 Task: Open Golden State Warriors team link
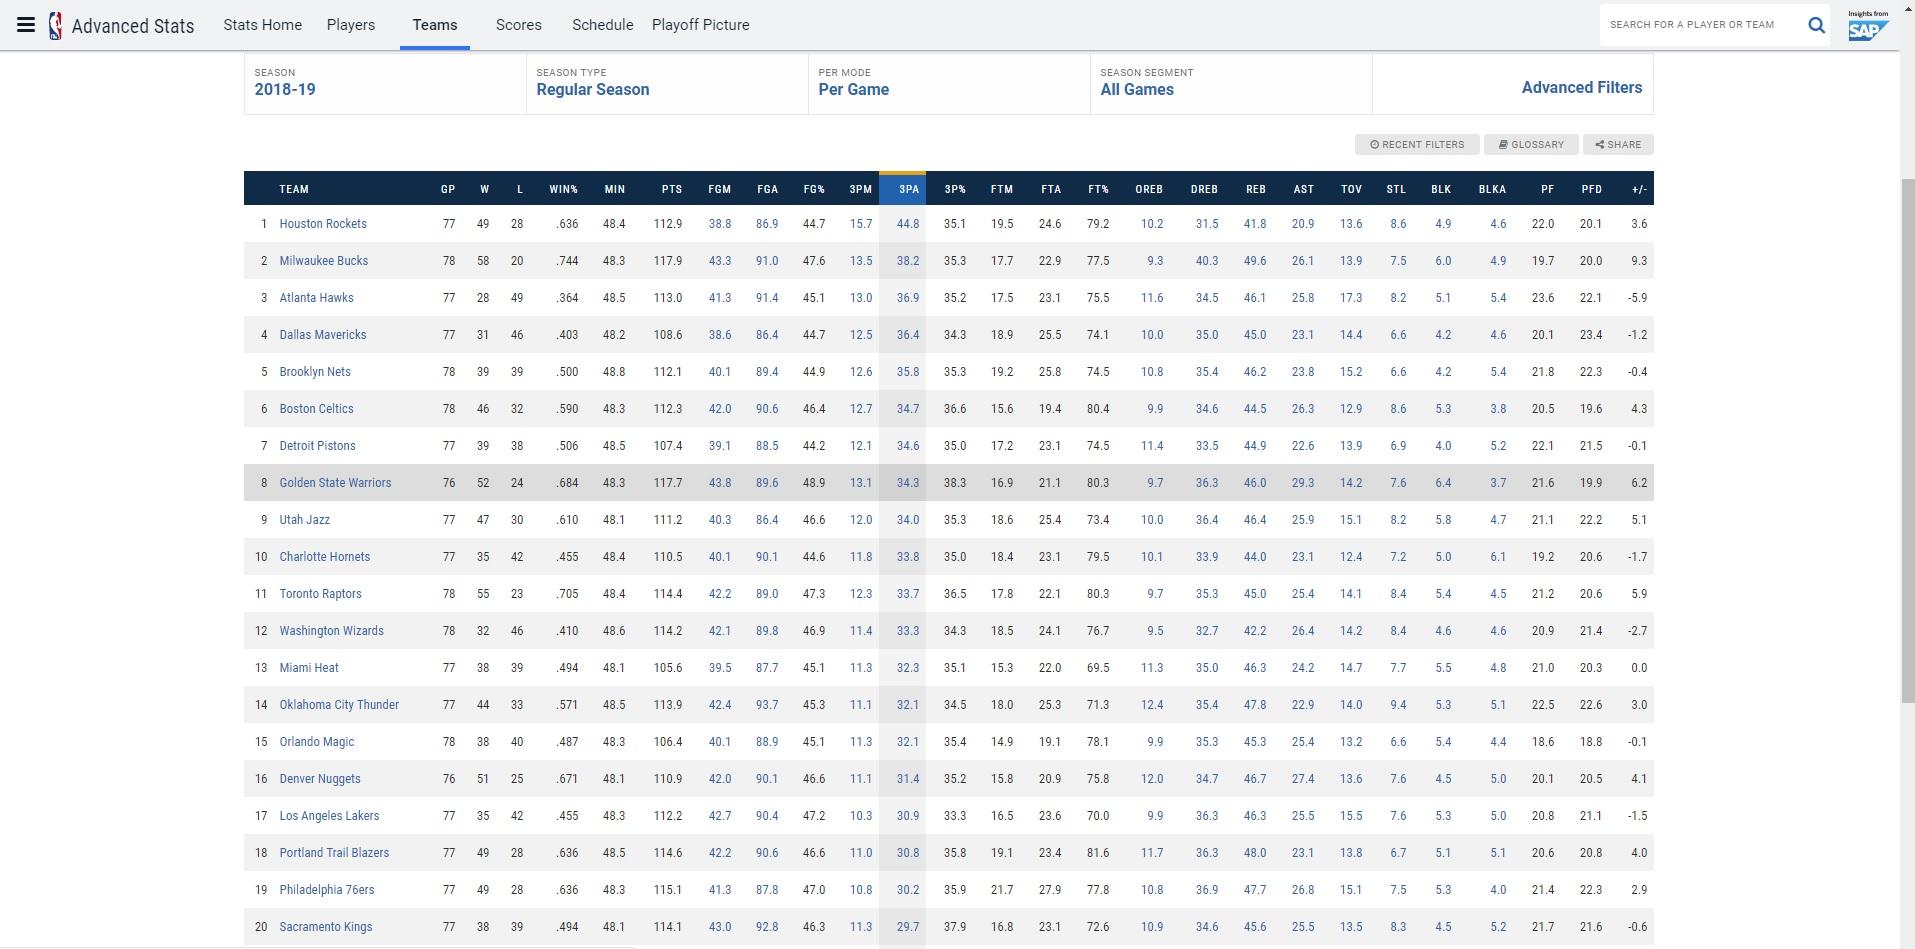click(x=335, y=483)
